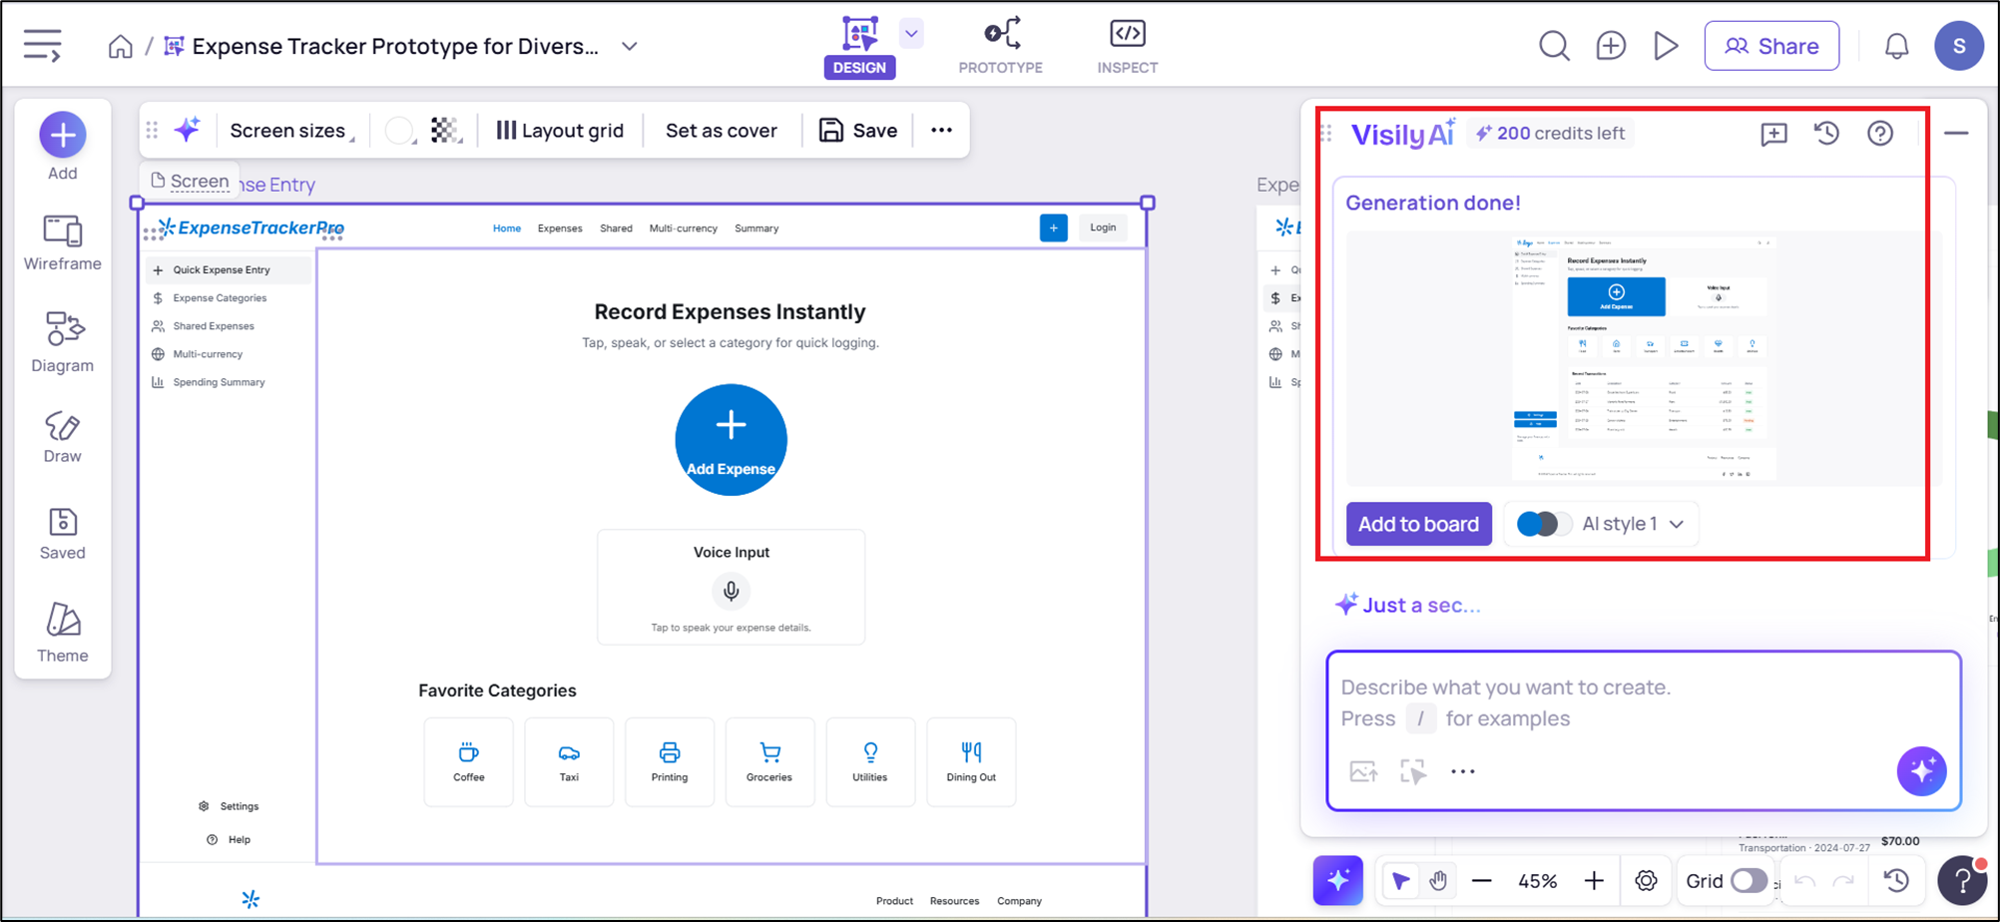Click the round Add Expense button
This screenshot has width=2000, height=922.
[731, 440]
